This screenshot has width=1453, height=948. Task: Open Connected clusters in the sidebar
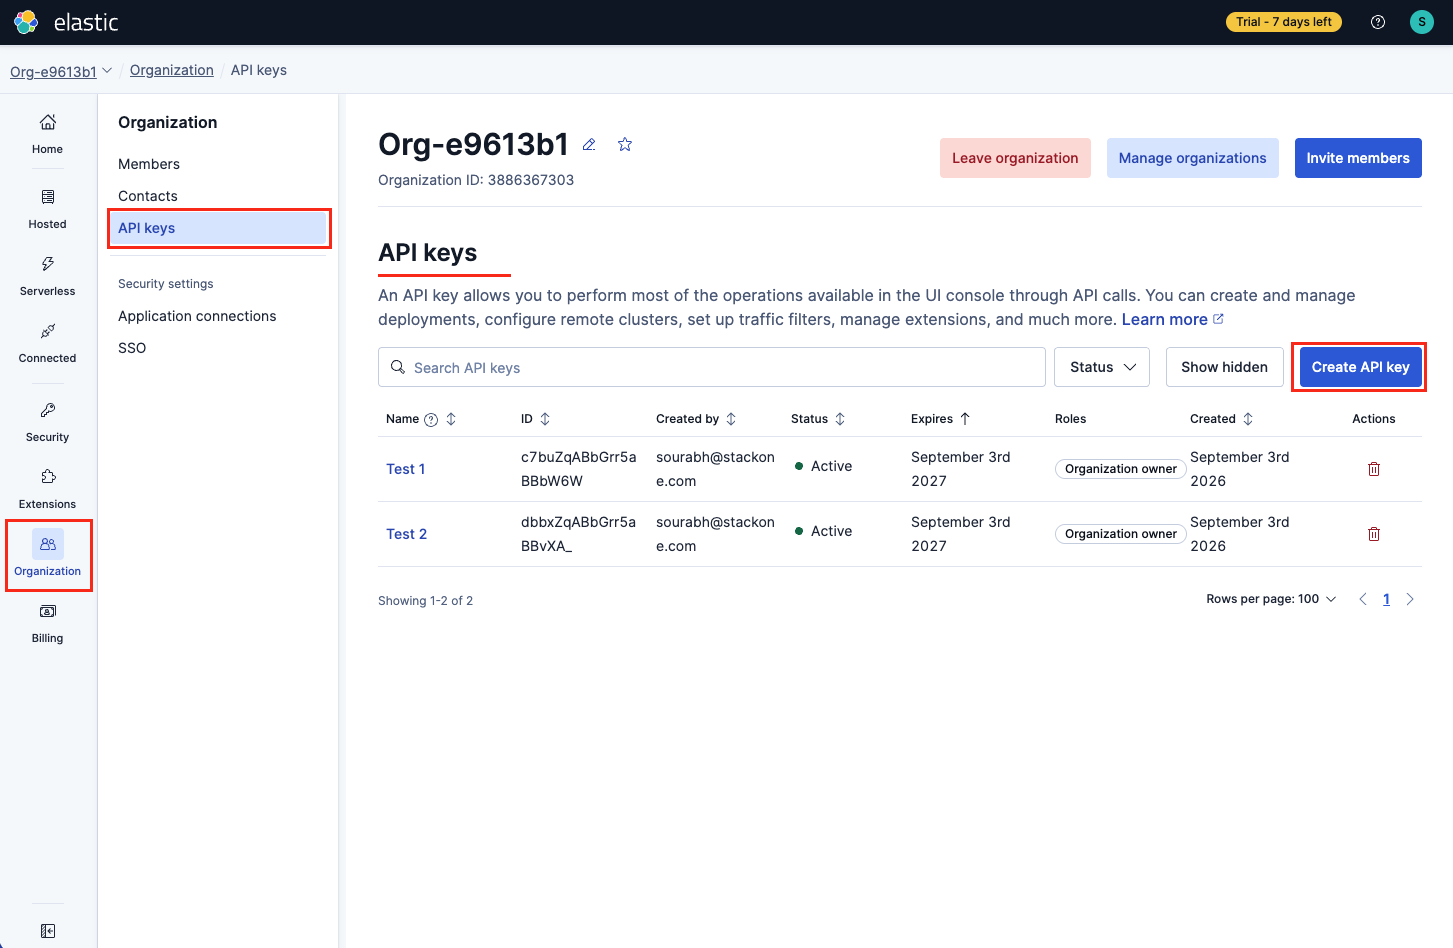pyautogui.click(x=47, y=343)
